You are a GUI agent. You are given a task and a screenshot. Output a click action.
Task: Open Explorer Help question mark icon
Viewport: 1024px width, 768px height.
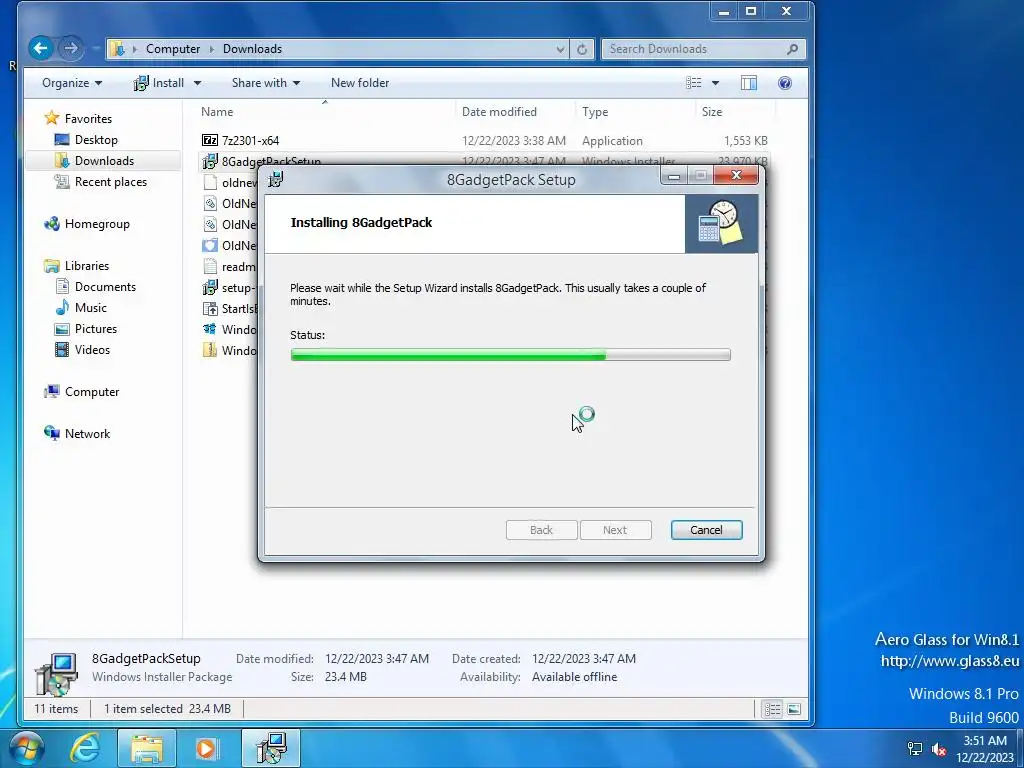click(x=785, y=83)
